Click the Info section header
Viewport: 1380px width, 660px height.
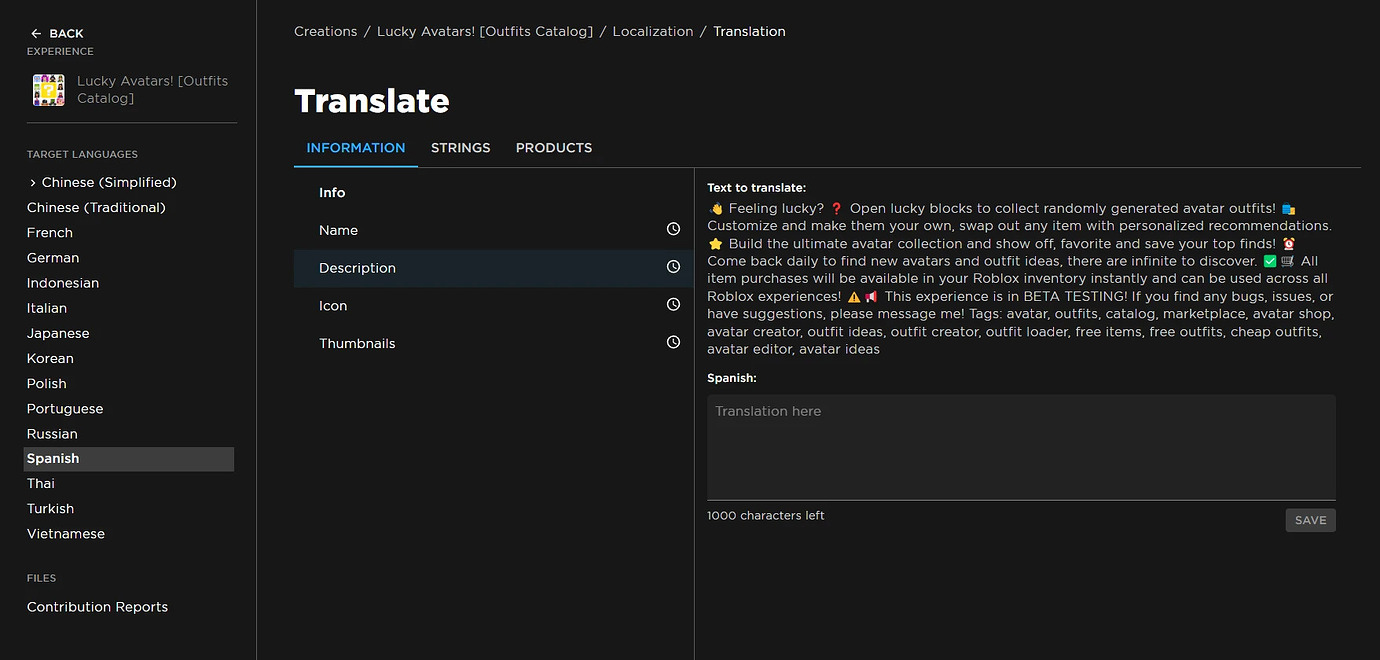(x=332, y=193)
